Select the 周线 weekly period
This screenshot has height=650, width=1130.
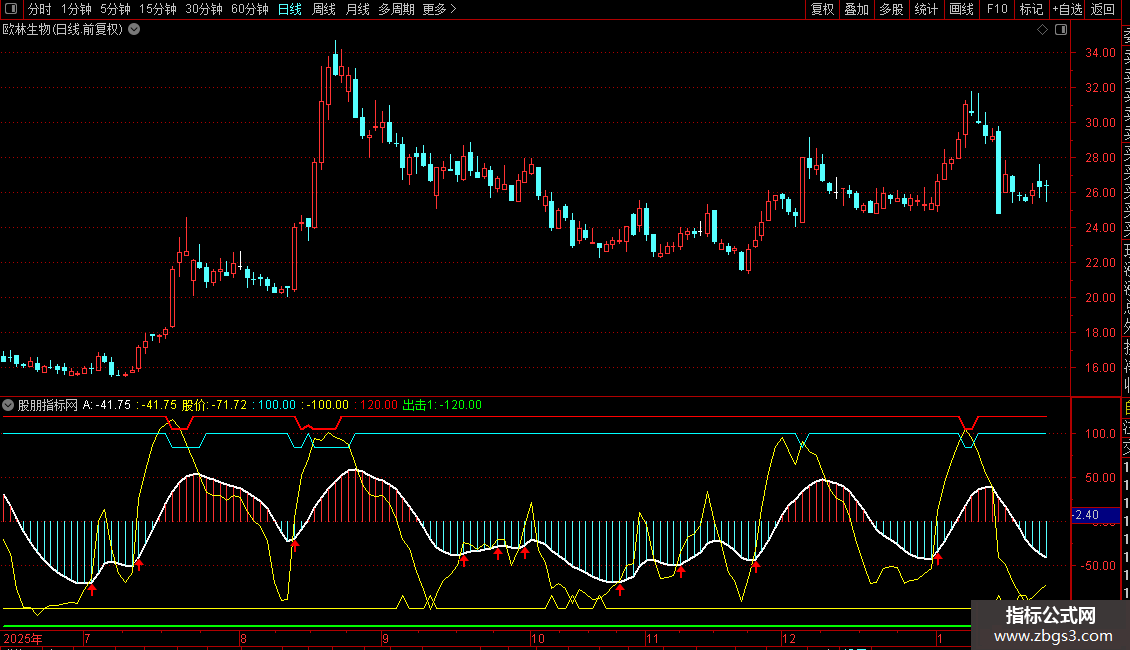[x=323, y=10]
